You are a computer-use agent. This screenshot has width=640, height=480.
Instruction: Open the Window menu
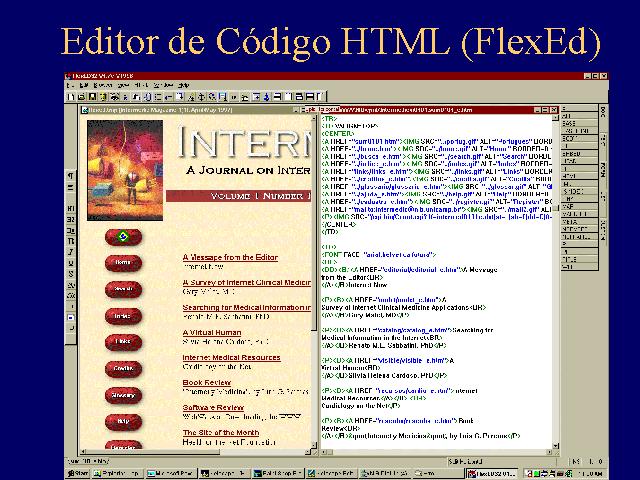(x=163, y=85)
